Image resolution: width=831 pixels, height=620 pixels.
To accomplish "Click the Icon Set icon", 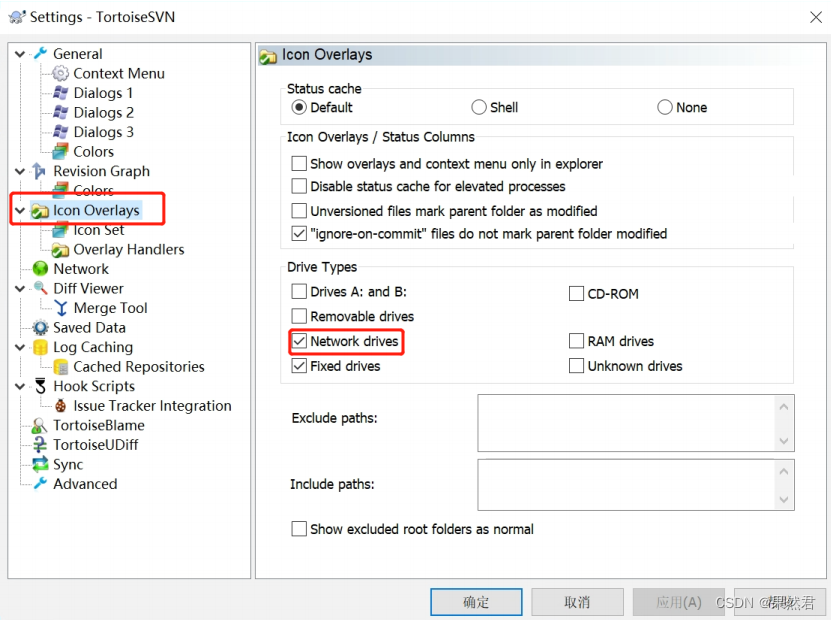I will pyautogui.click(x=60, y=230).
